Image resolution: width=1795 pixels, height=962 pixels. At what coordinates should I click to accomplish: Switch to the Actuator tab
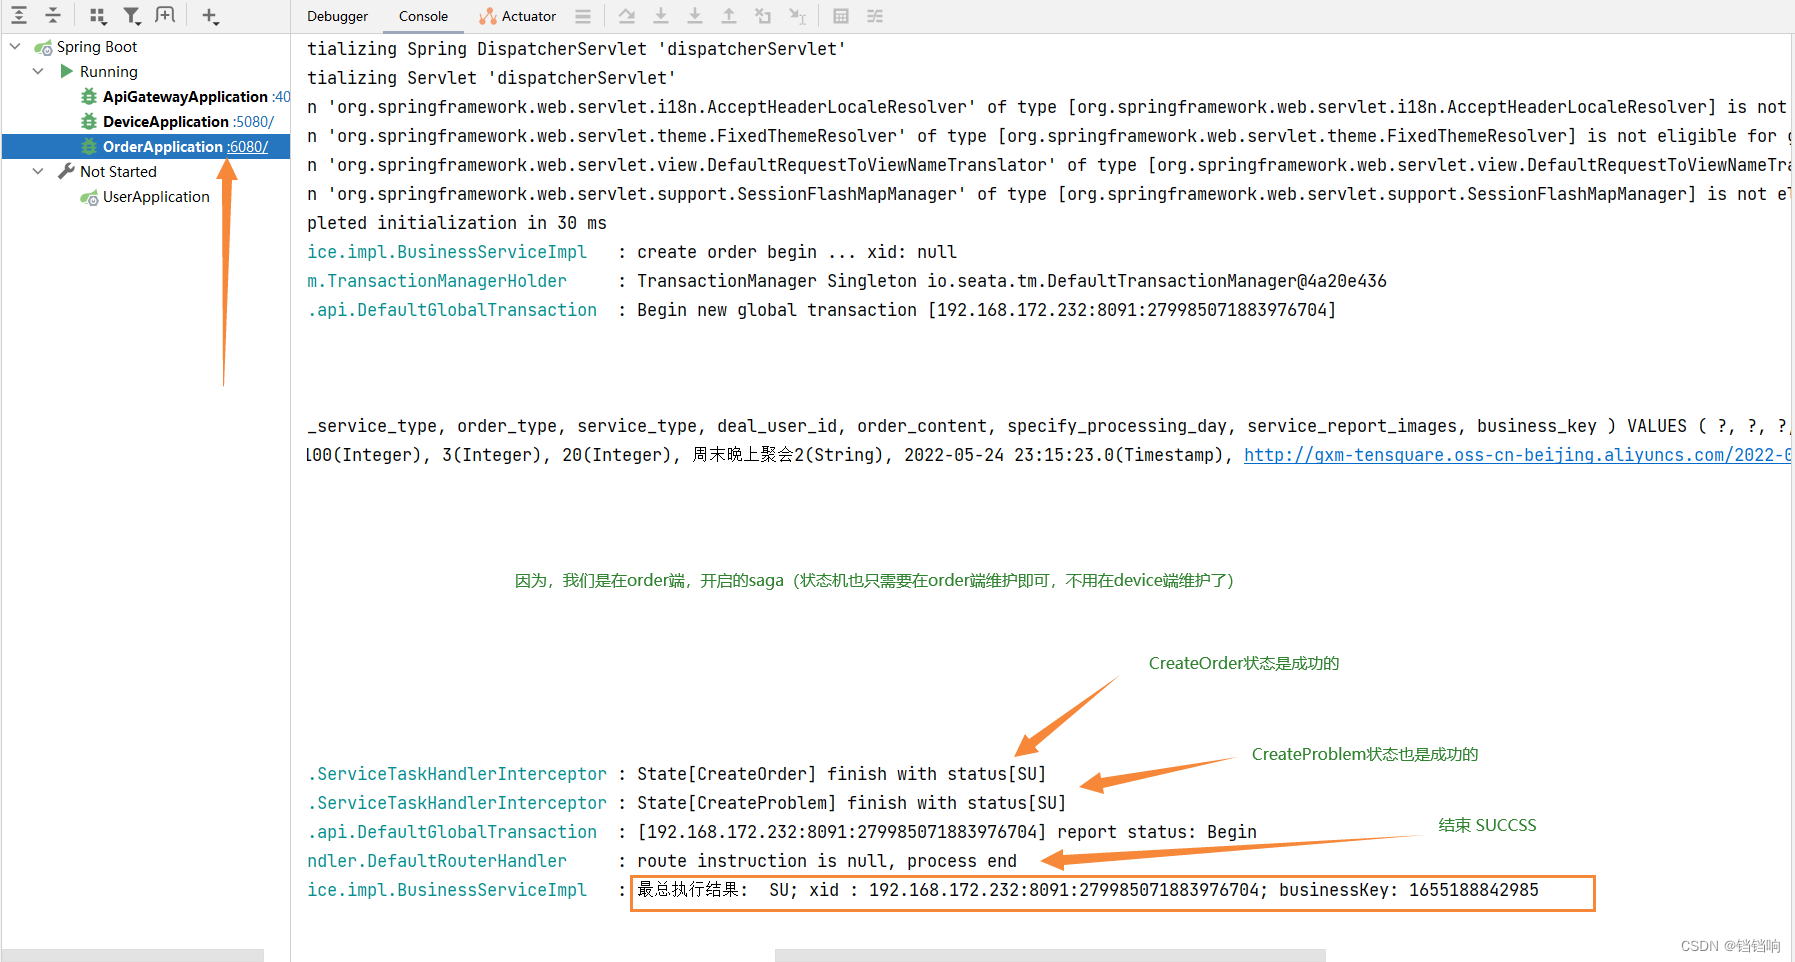click(x=517, y=16)
